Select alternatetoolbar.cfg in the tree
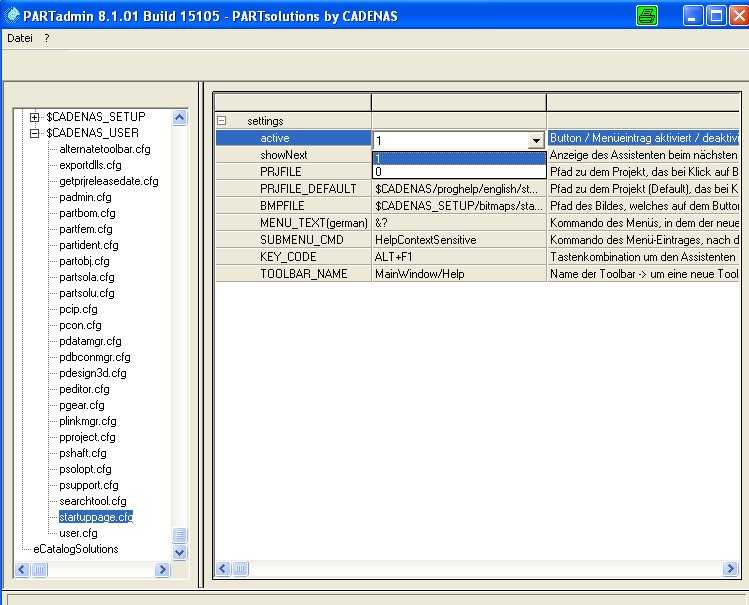Screen dimensions: 749x605 pyautogui.click(x=105, y=149)
